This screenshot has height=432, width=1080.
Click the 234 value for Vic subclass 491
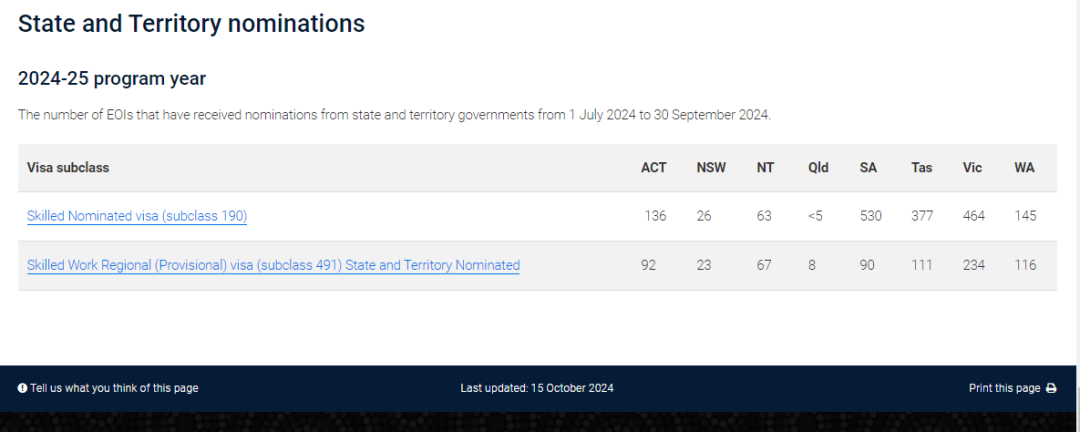click(x=974, y=265)
